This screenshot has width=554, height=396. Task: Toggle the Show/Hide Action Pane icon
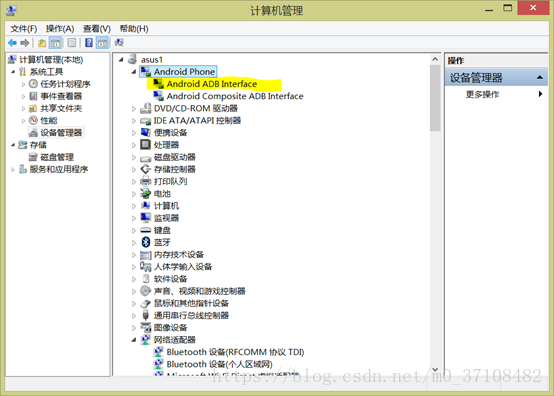(102, 43)
